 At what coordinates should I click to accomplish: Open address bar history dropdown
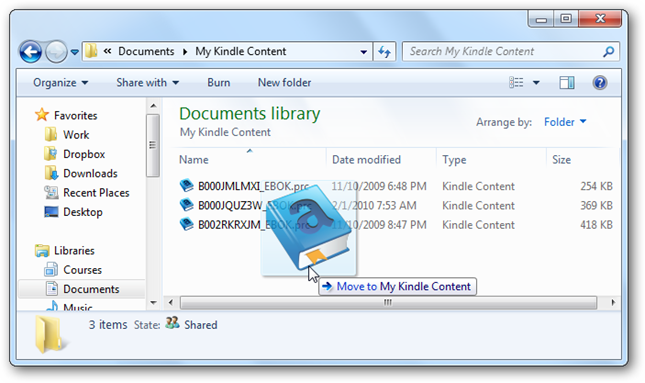364,52
